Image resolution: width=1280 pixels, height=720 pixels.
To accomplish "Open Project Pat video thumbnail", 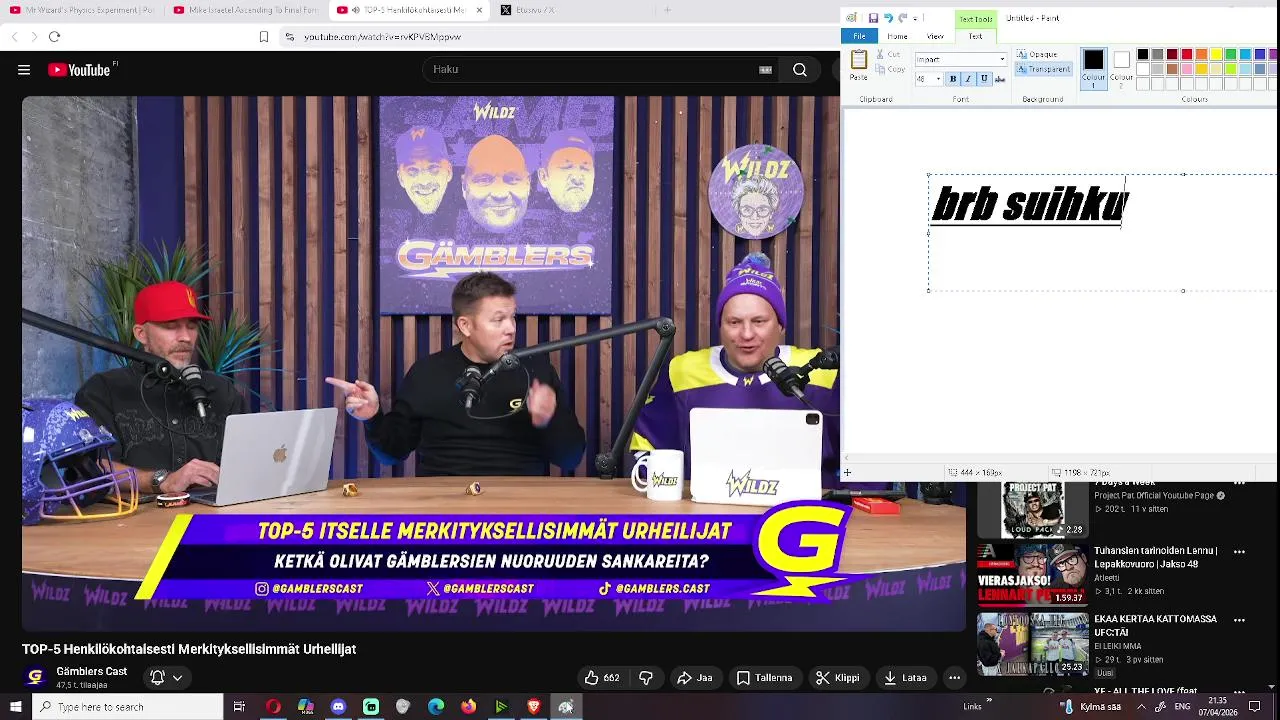I will 1032,510.
